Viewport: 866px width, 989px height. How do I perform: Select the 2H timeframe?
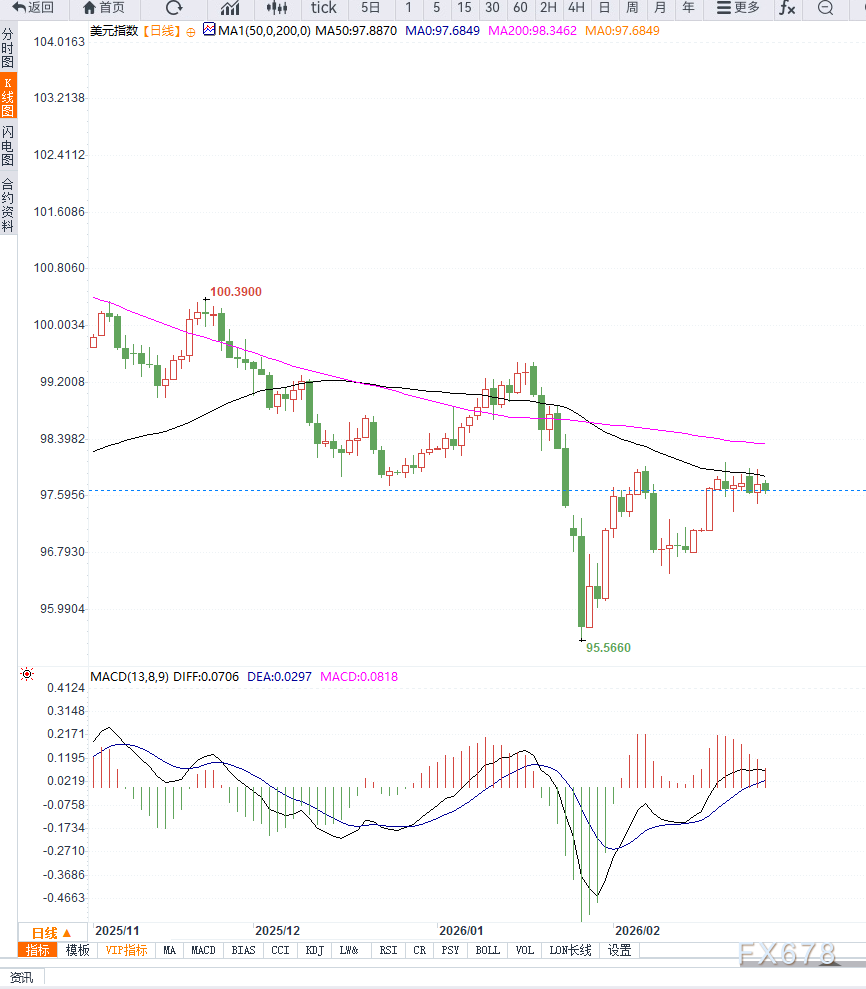tap(548, 8)
